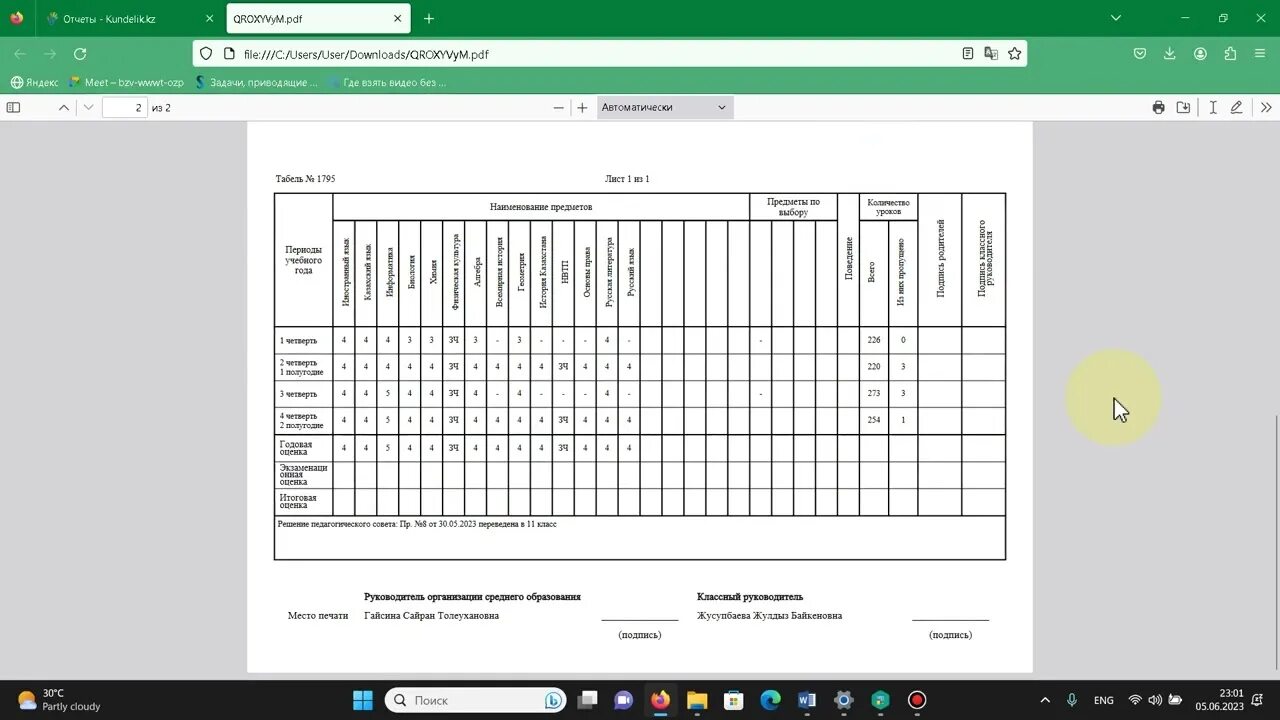Click the ENG language indicator

click(x=1104, y=700)
